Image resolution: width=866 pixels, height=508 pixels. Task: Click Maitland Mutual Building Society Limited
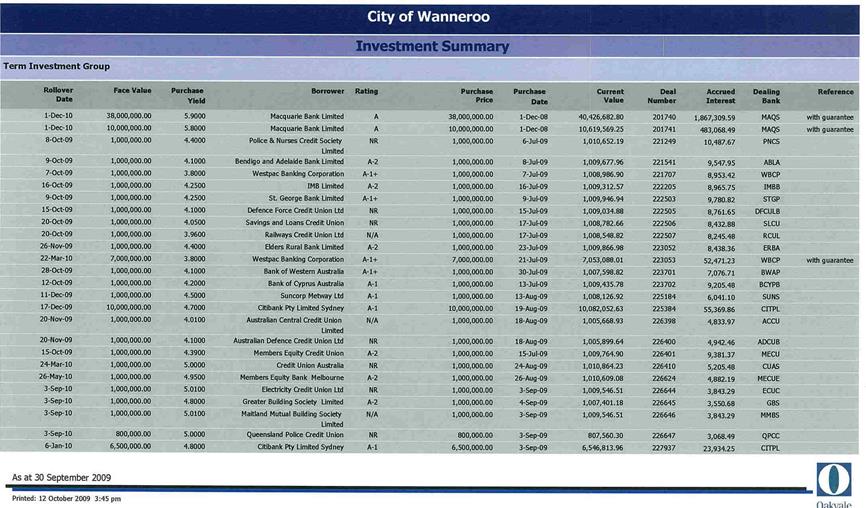[292, 419]
